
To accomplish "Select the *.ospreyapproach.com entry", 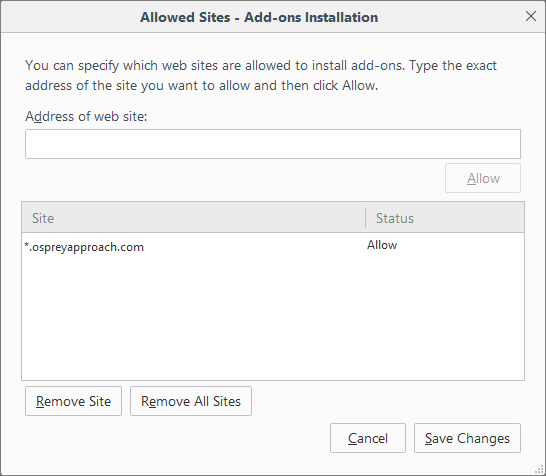I will point(273,247).
